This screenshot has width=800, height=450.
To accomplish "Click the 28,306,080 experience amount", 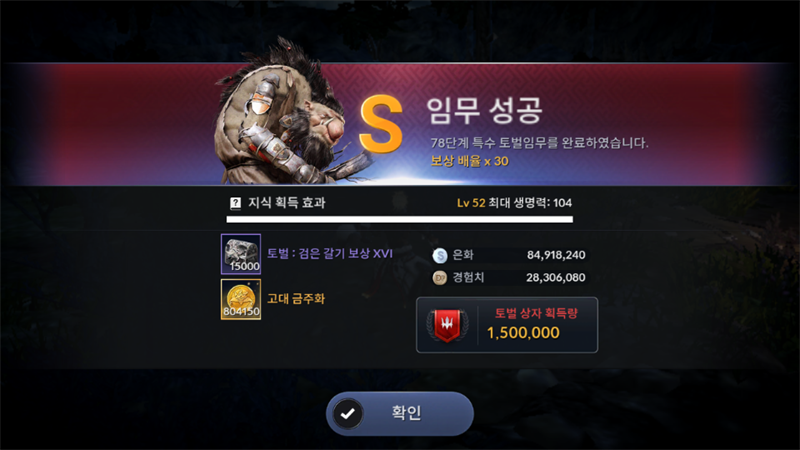I will pos(556,278).
